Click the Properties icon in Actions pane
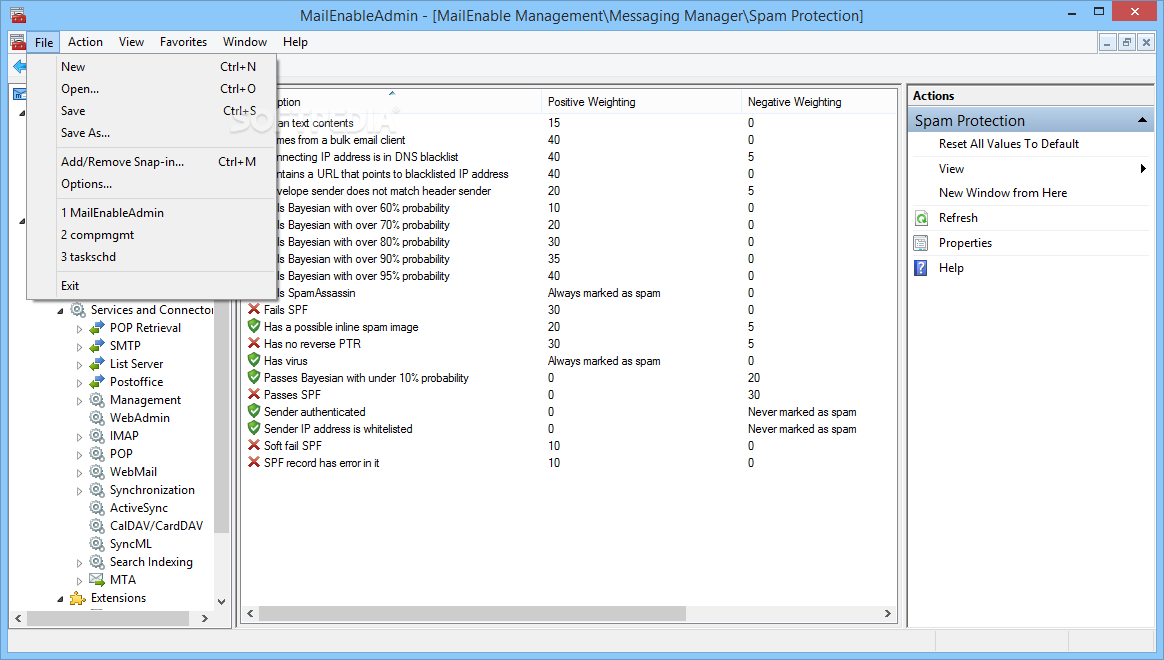 tap(921, 244)
